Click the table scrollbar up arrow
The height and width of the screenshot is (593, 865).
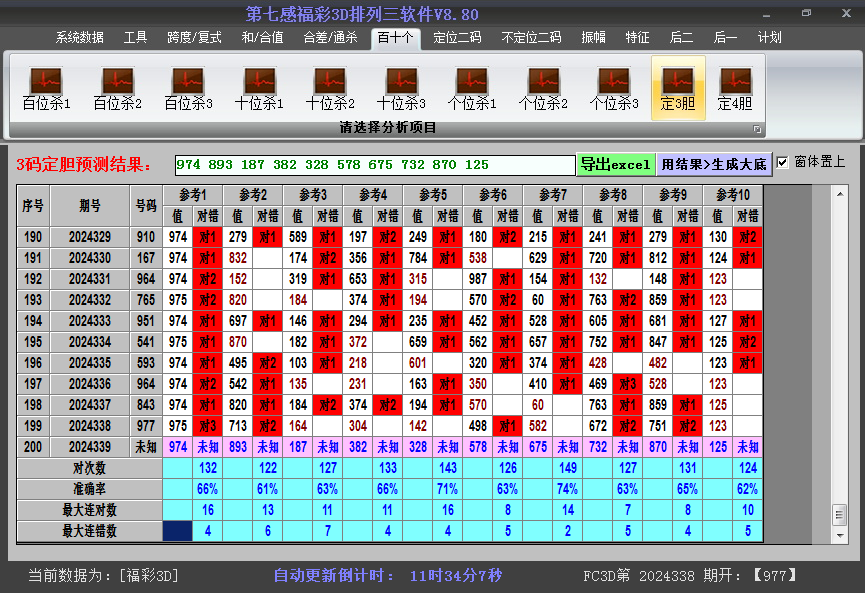click(840, 194)
